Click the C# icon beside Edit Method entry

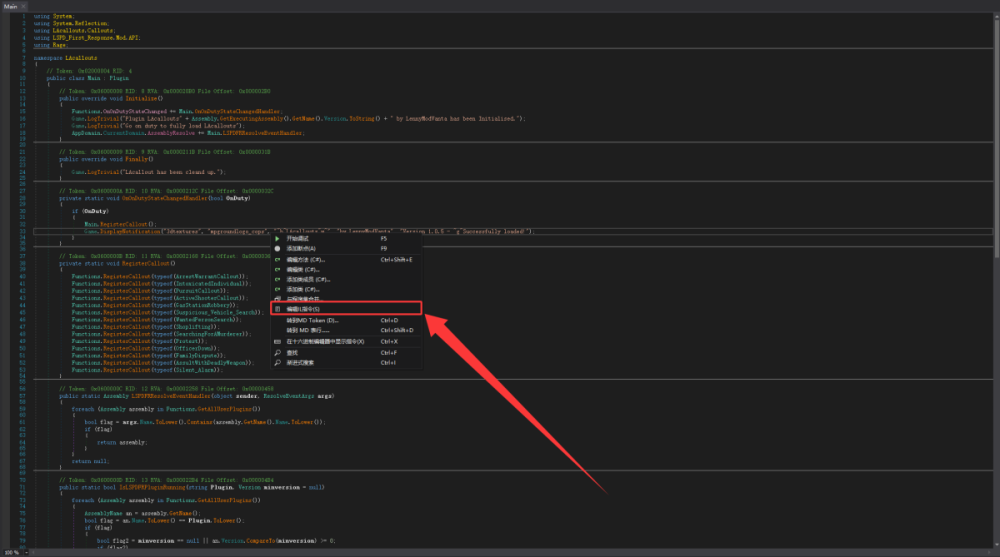277,260
